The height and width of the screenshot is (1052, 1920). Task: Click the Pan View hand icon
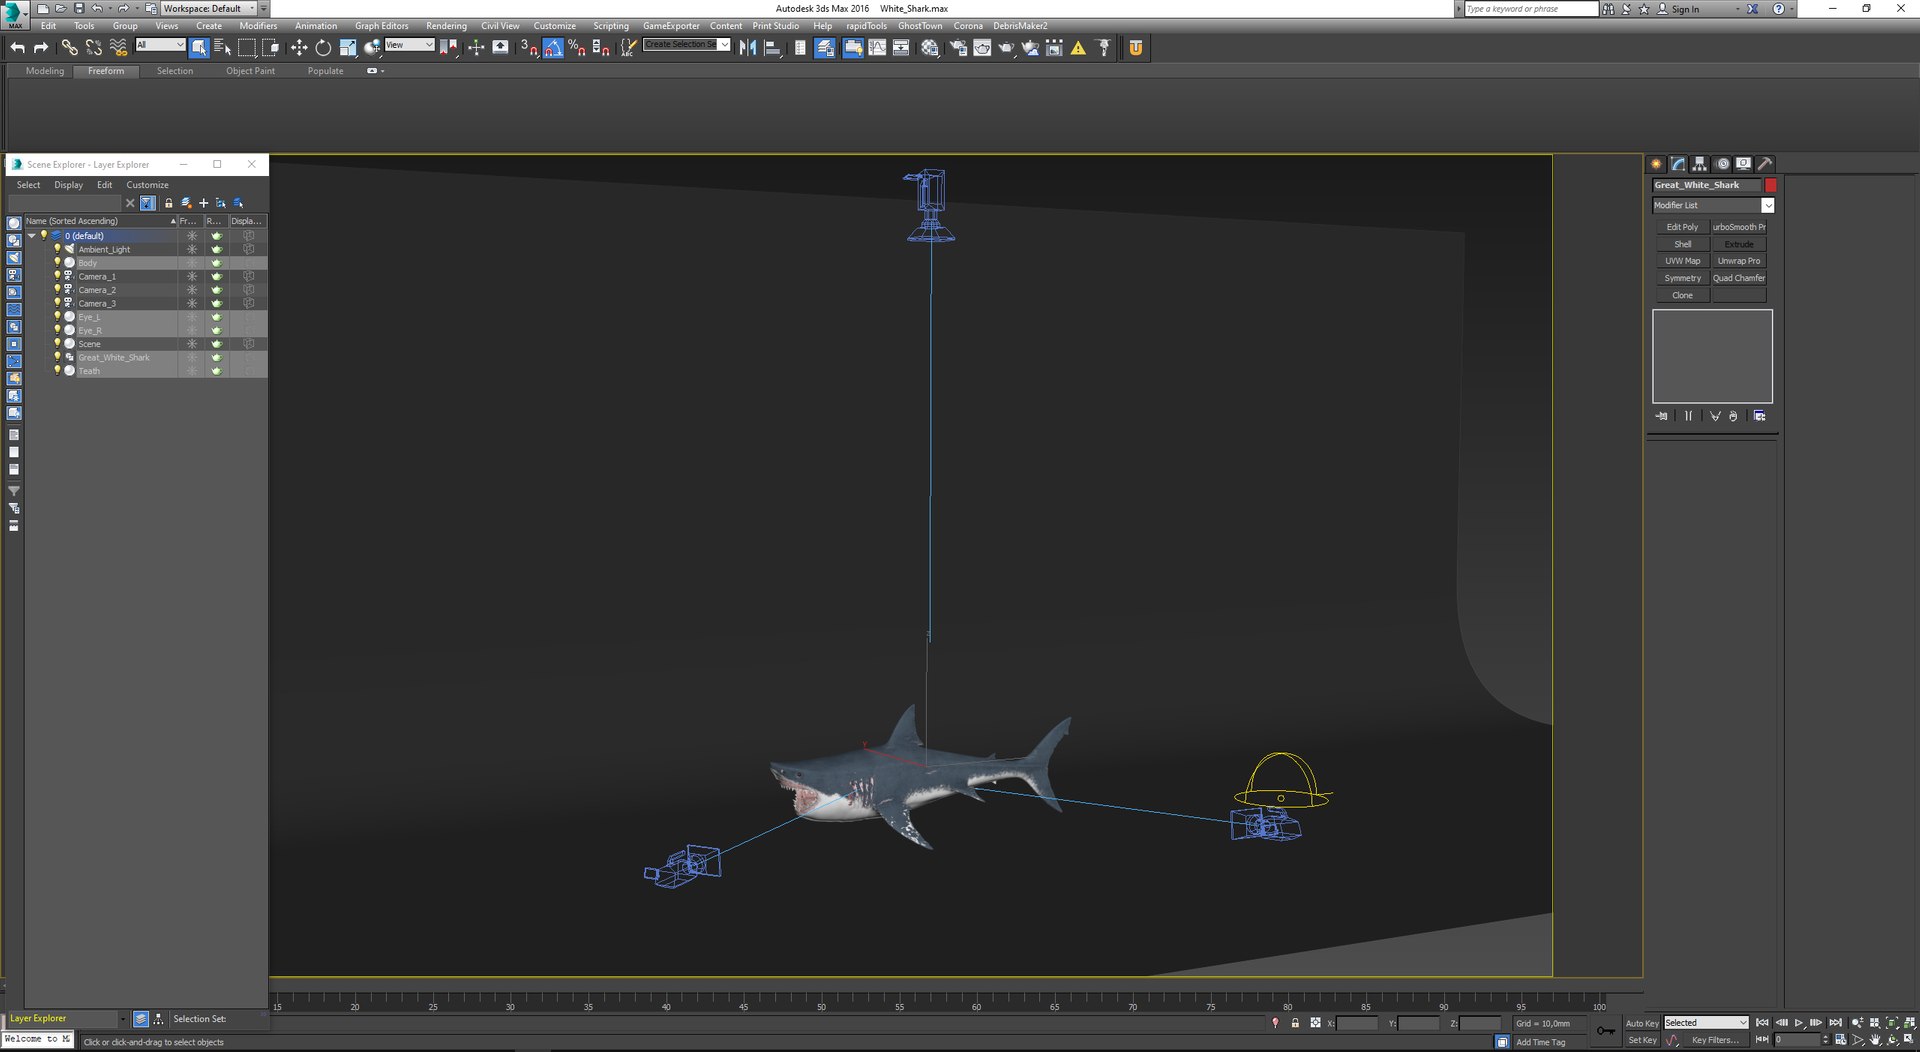coord(1875,1040)
